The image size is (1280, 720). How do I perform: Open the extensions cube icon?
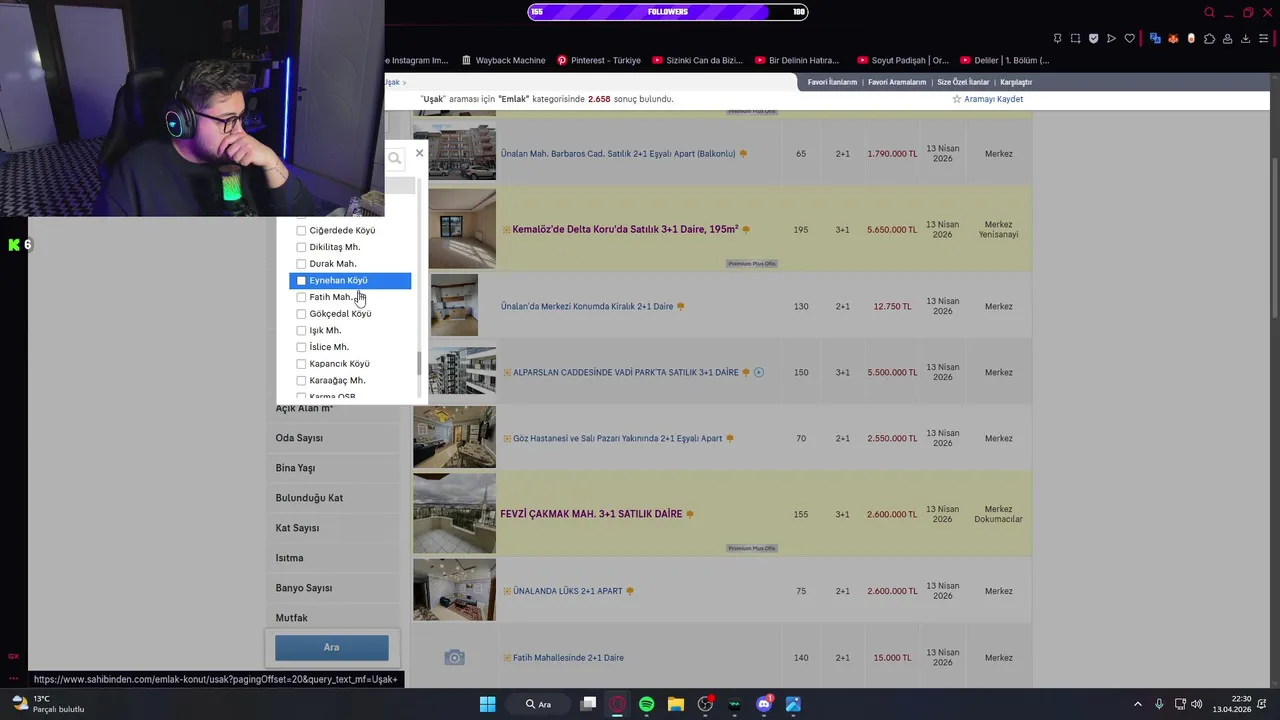point(1209,39)
